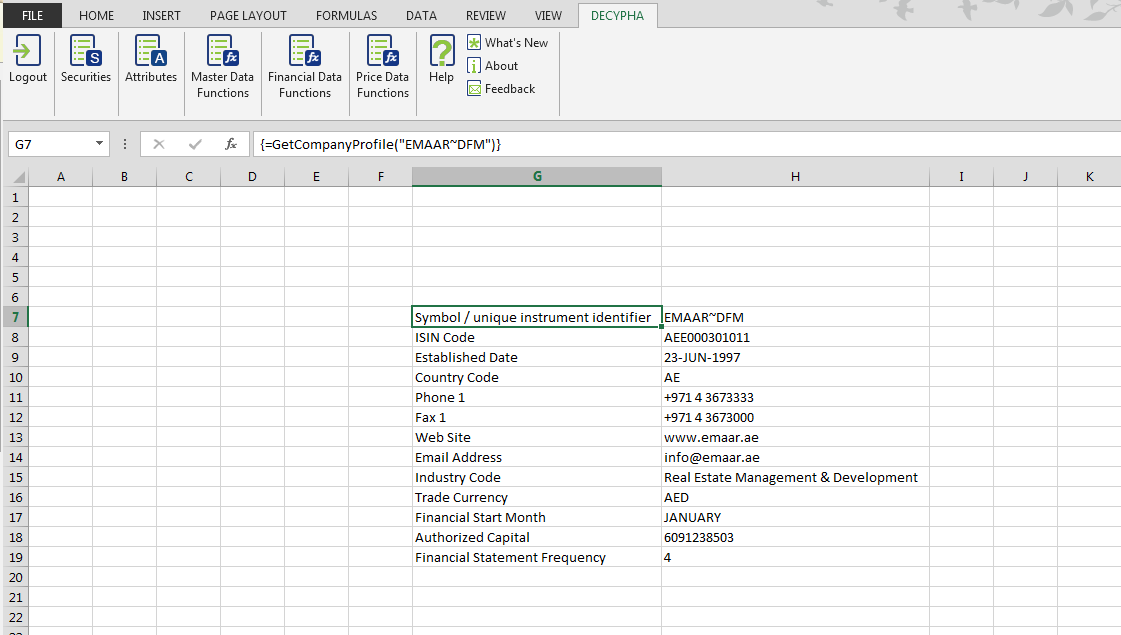Select the cell containing EMAAR~DFM

pos(795,318)
